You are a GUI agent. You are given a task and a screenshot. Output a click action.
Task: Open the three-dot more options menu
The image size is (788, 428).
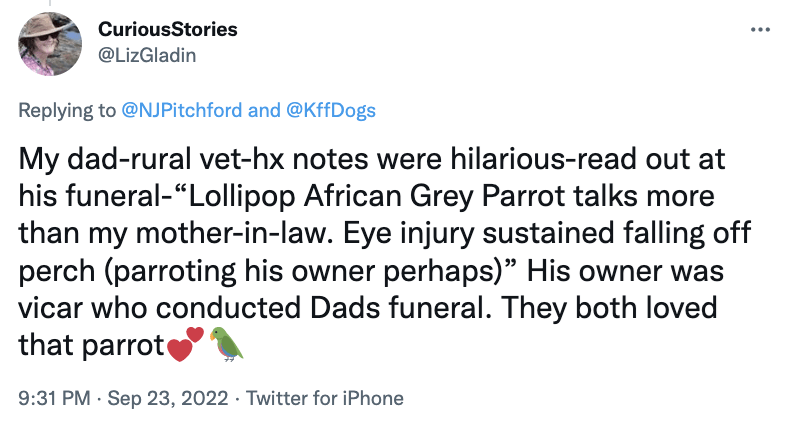tap(760, 29)
